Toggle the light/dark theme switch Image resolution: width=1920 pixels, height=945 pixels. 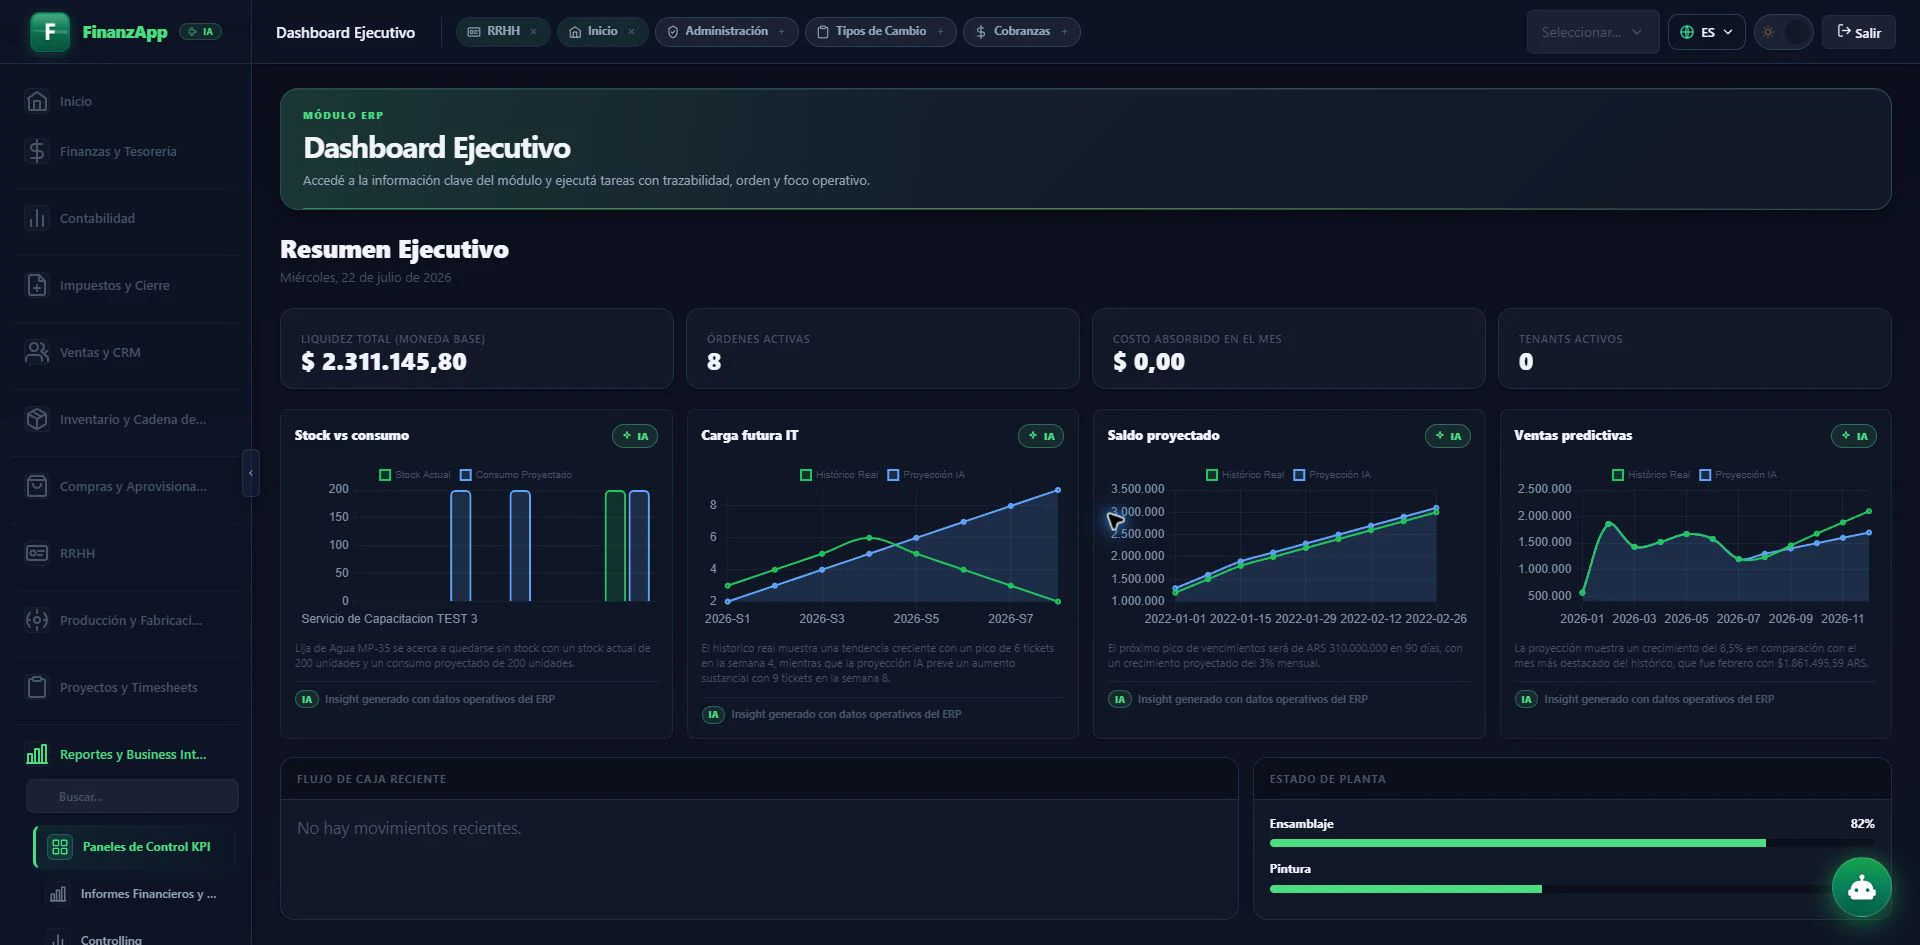point(1783,32)
